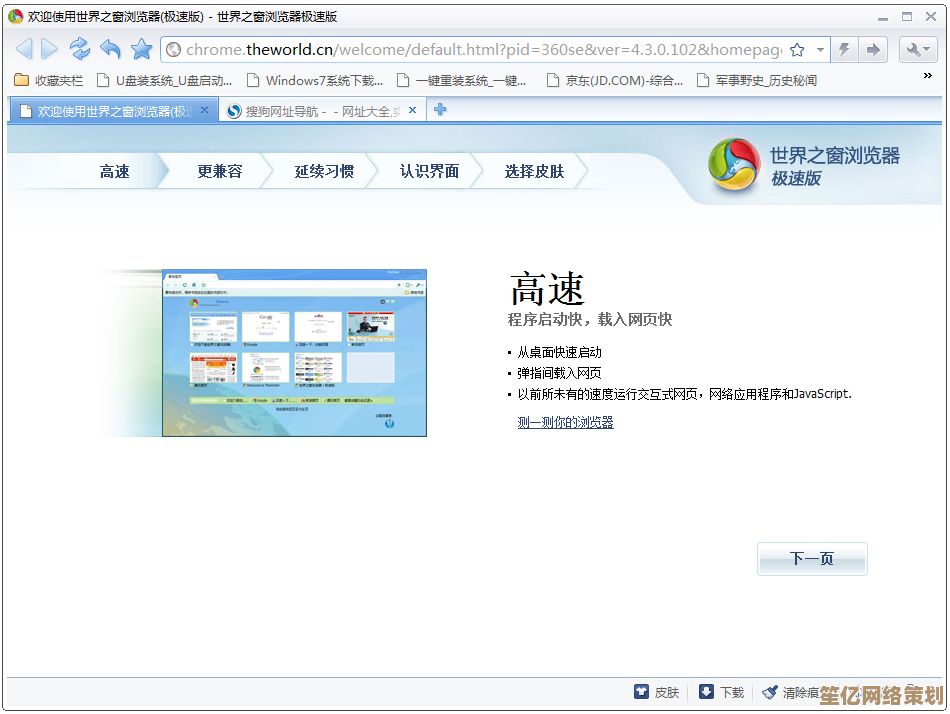
Task: Click the 清除痕迹 broom icon
Action: (771, 692)
